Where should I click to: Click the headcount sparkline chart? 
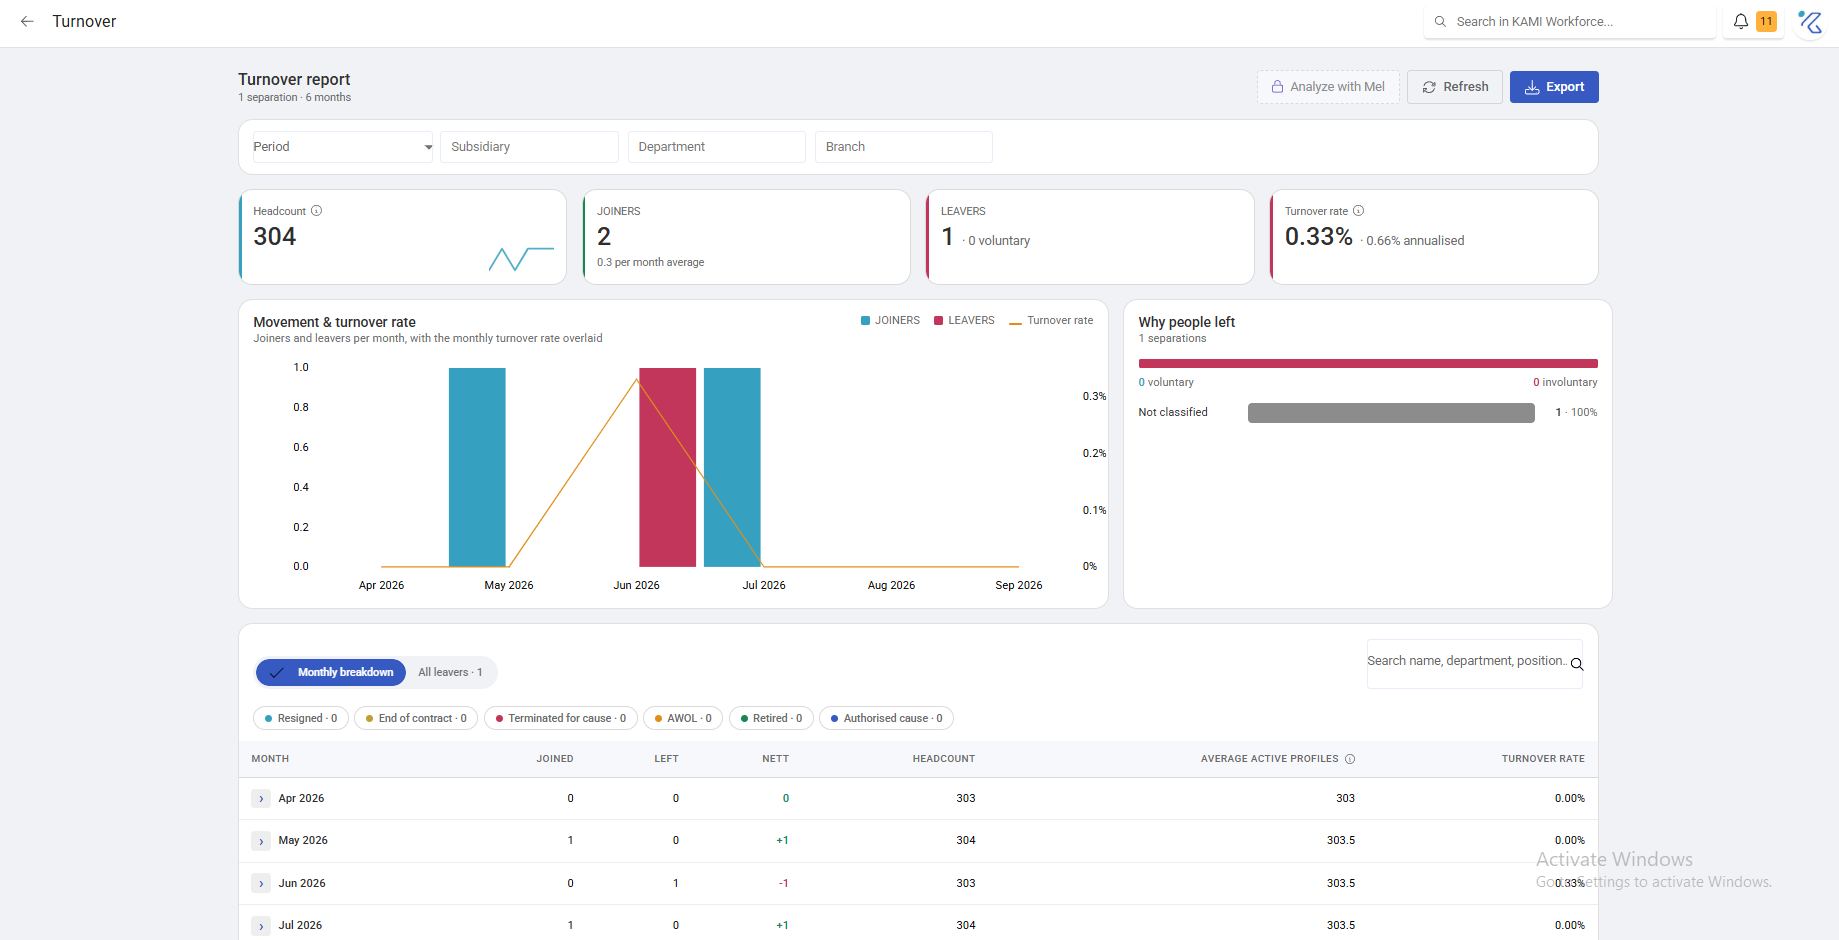(x=521, y=259)
